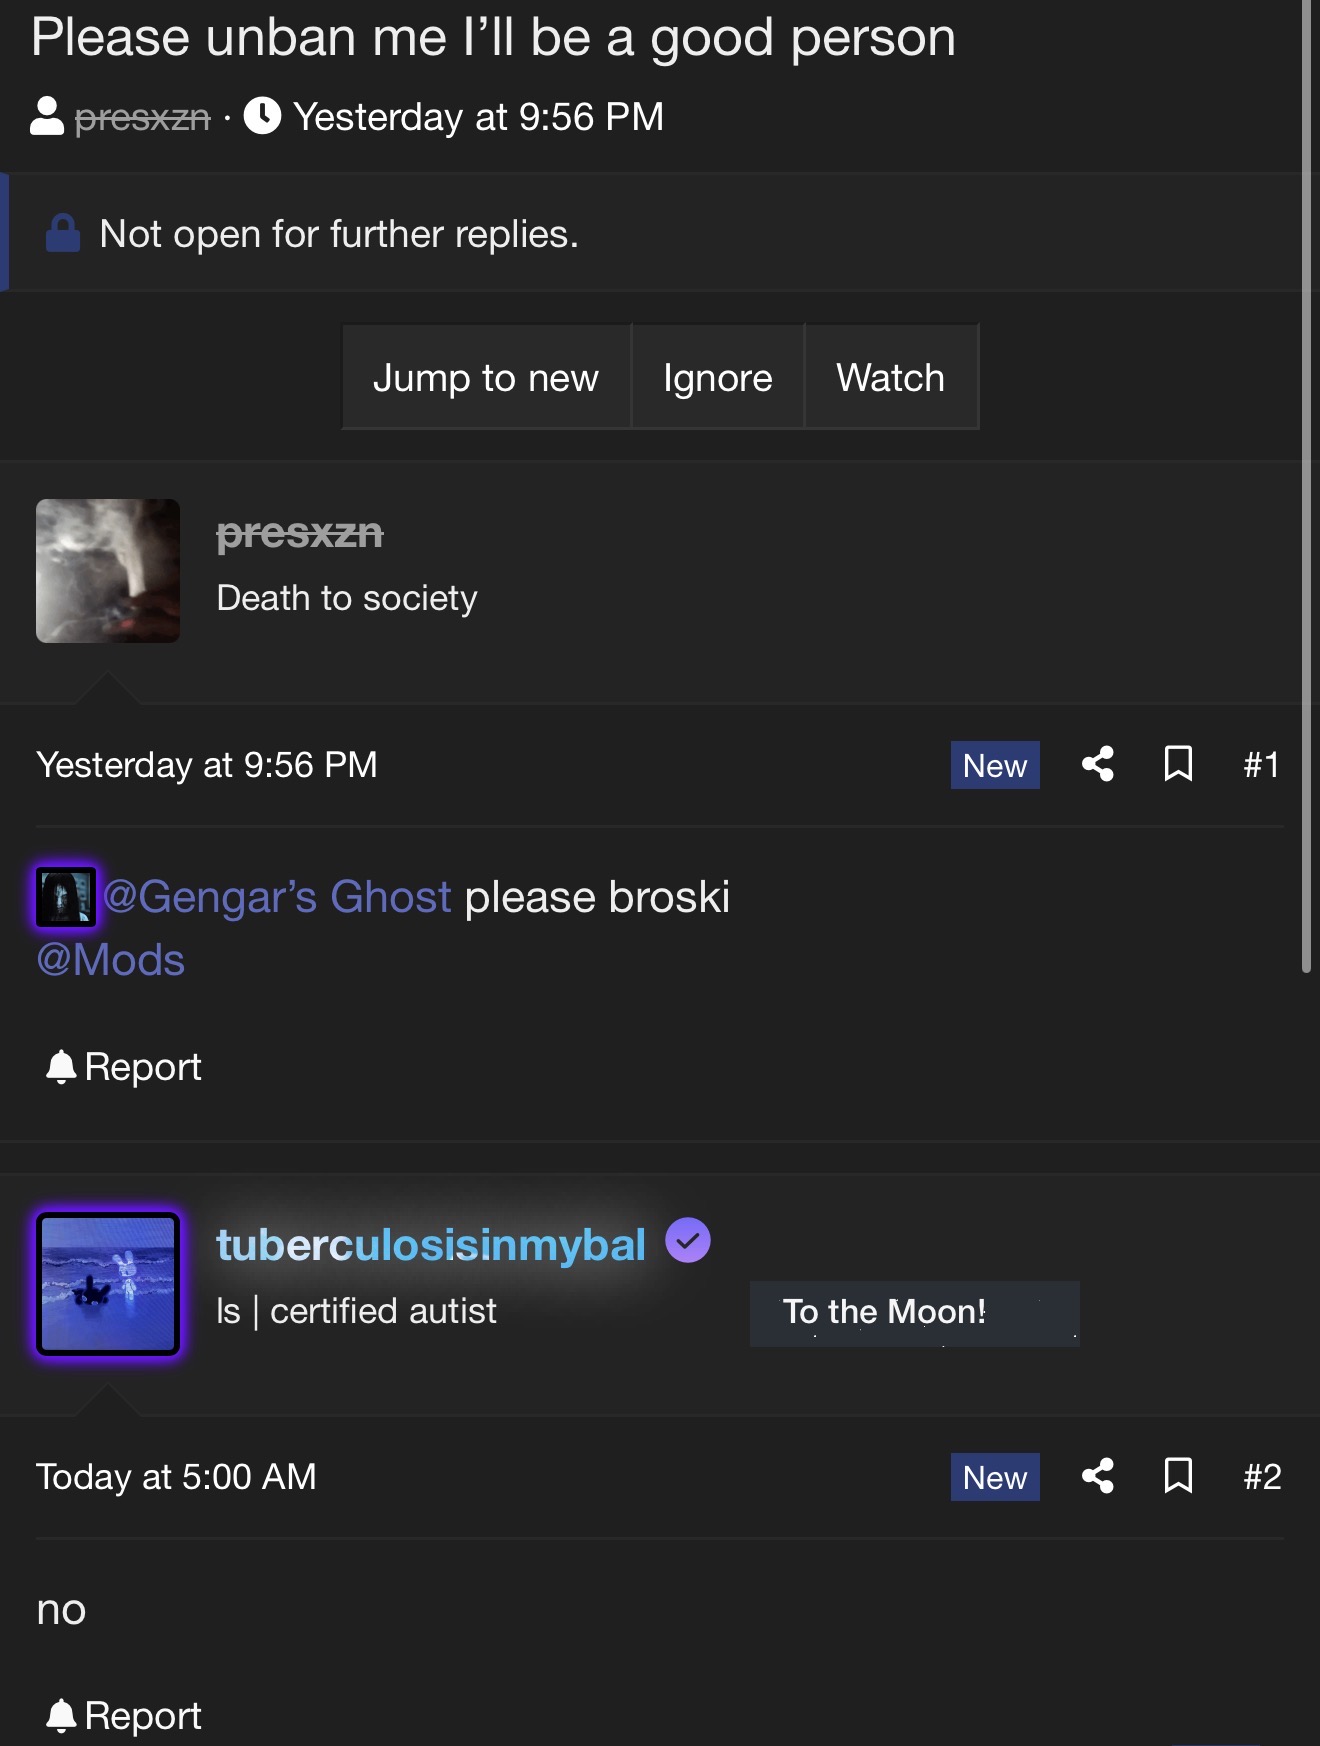Open the tuberculosisinmybal username profile link

(x=431, y=1245)
